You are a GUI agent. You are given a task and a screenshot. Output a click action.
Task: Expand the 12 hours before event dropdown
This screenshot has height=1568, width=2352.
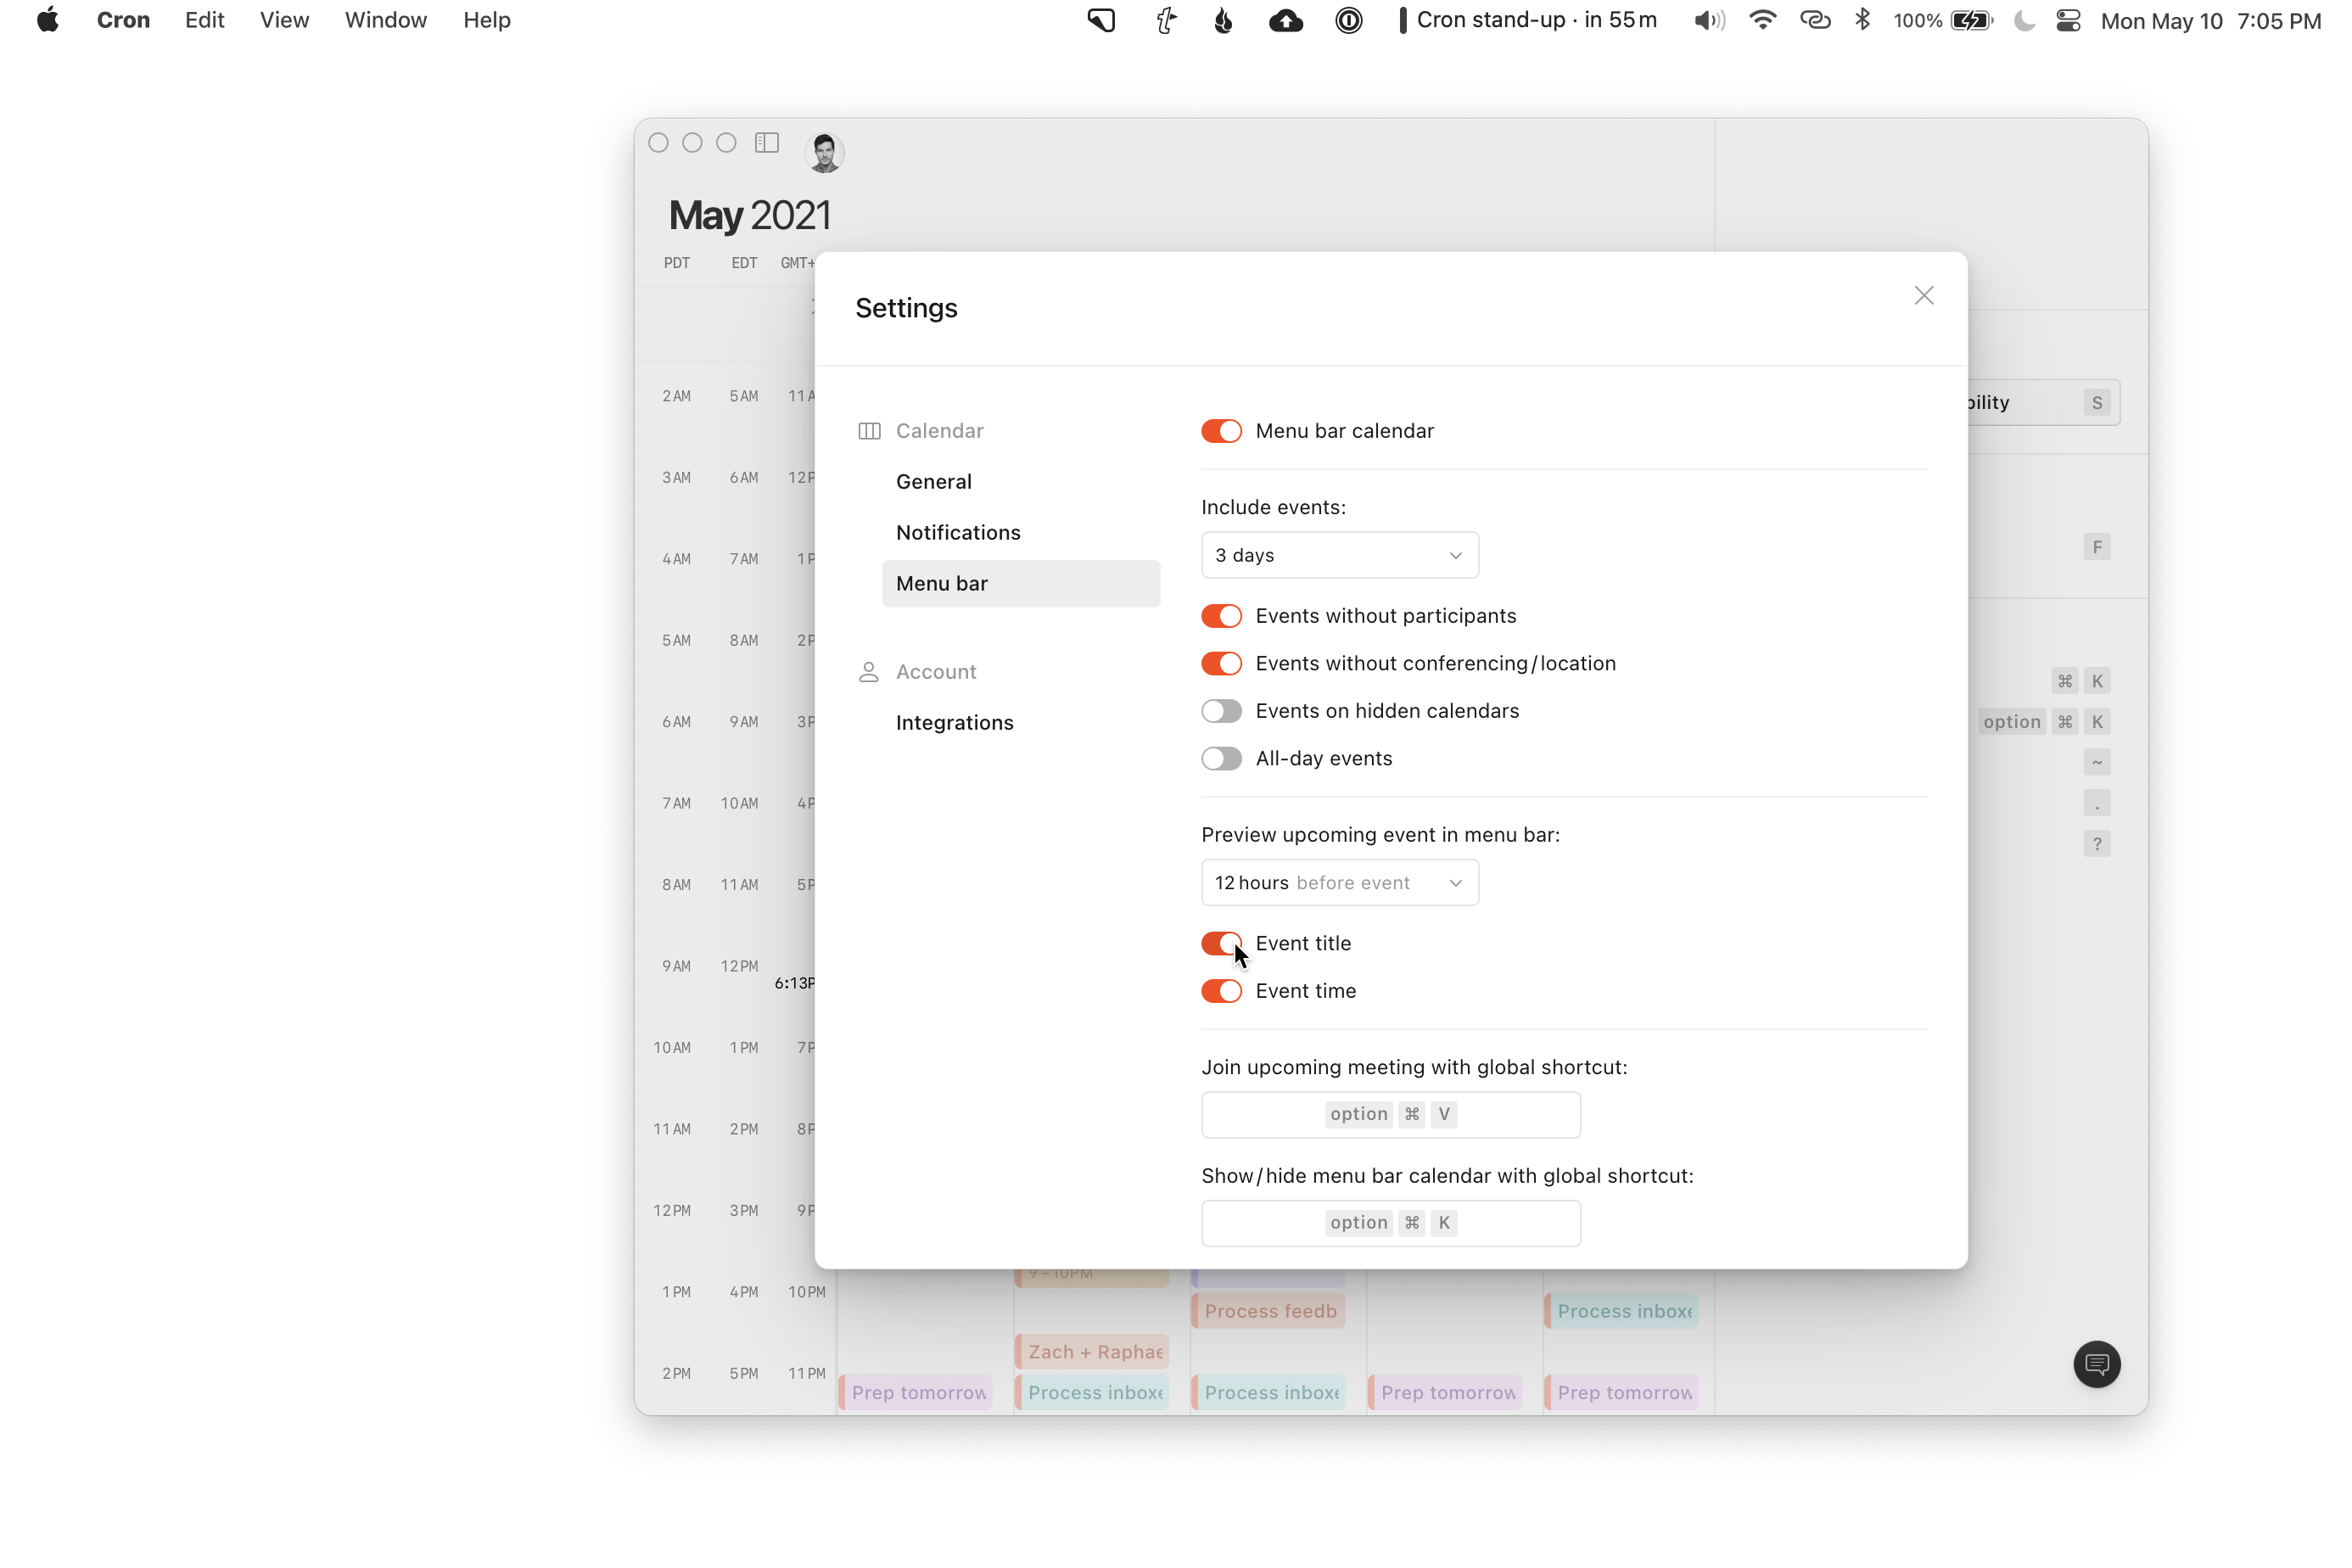(x=1339, y=883)
